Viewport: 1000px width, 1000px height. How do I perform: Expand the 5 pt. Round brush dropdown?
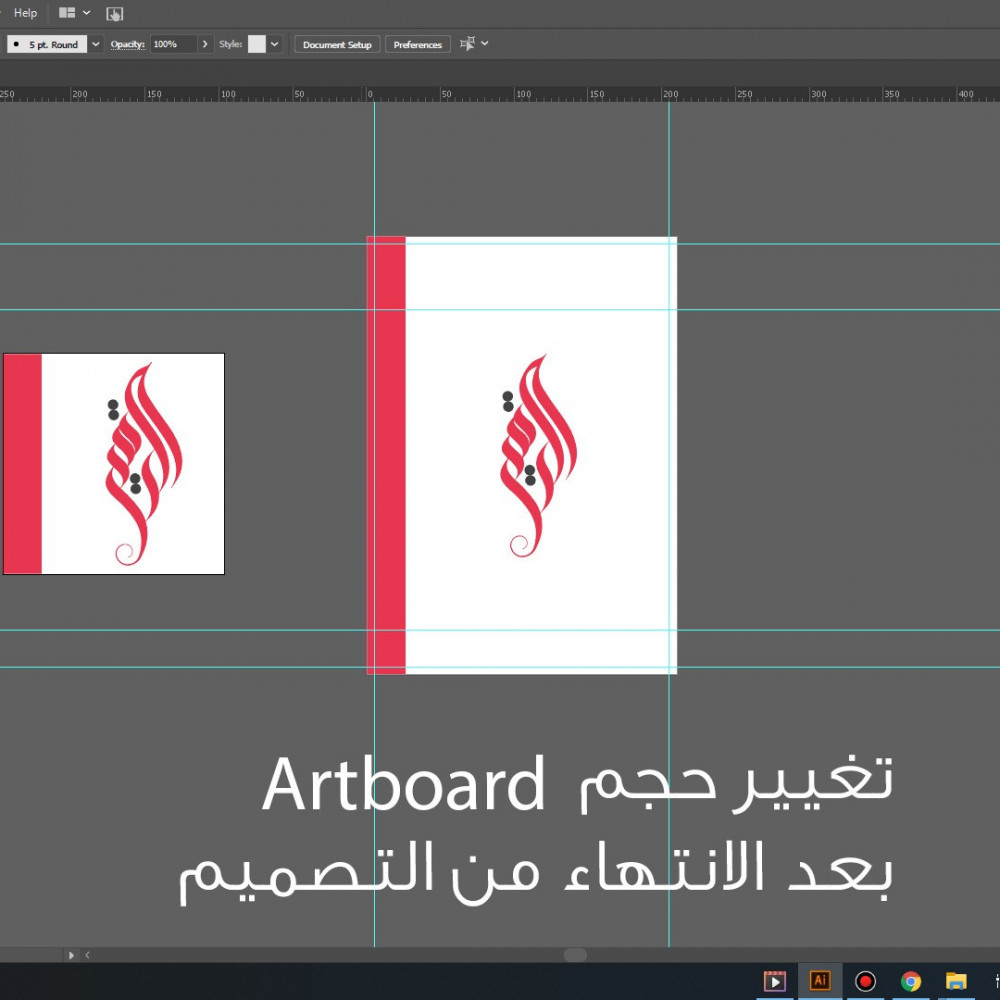coord(94,44)
